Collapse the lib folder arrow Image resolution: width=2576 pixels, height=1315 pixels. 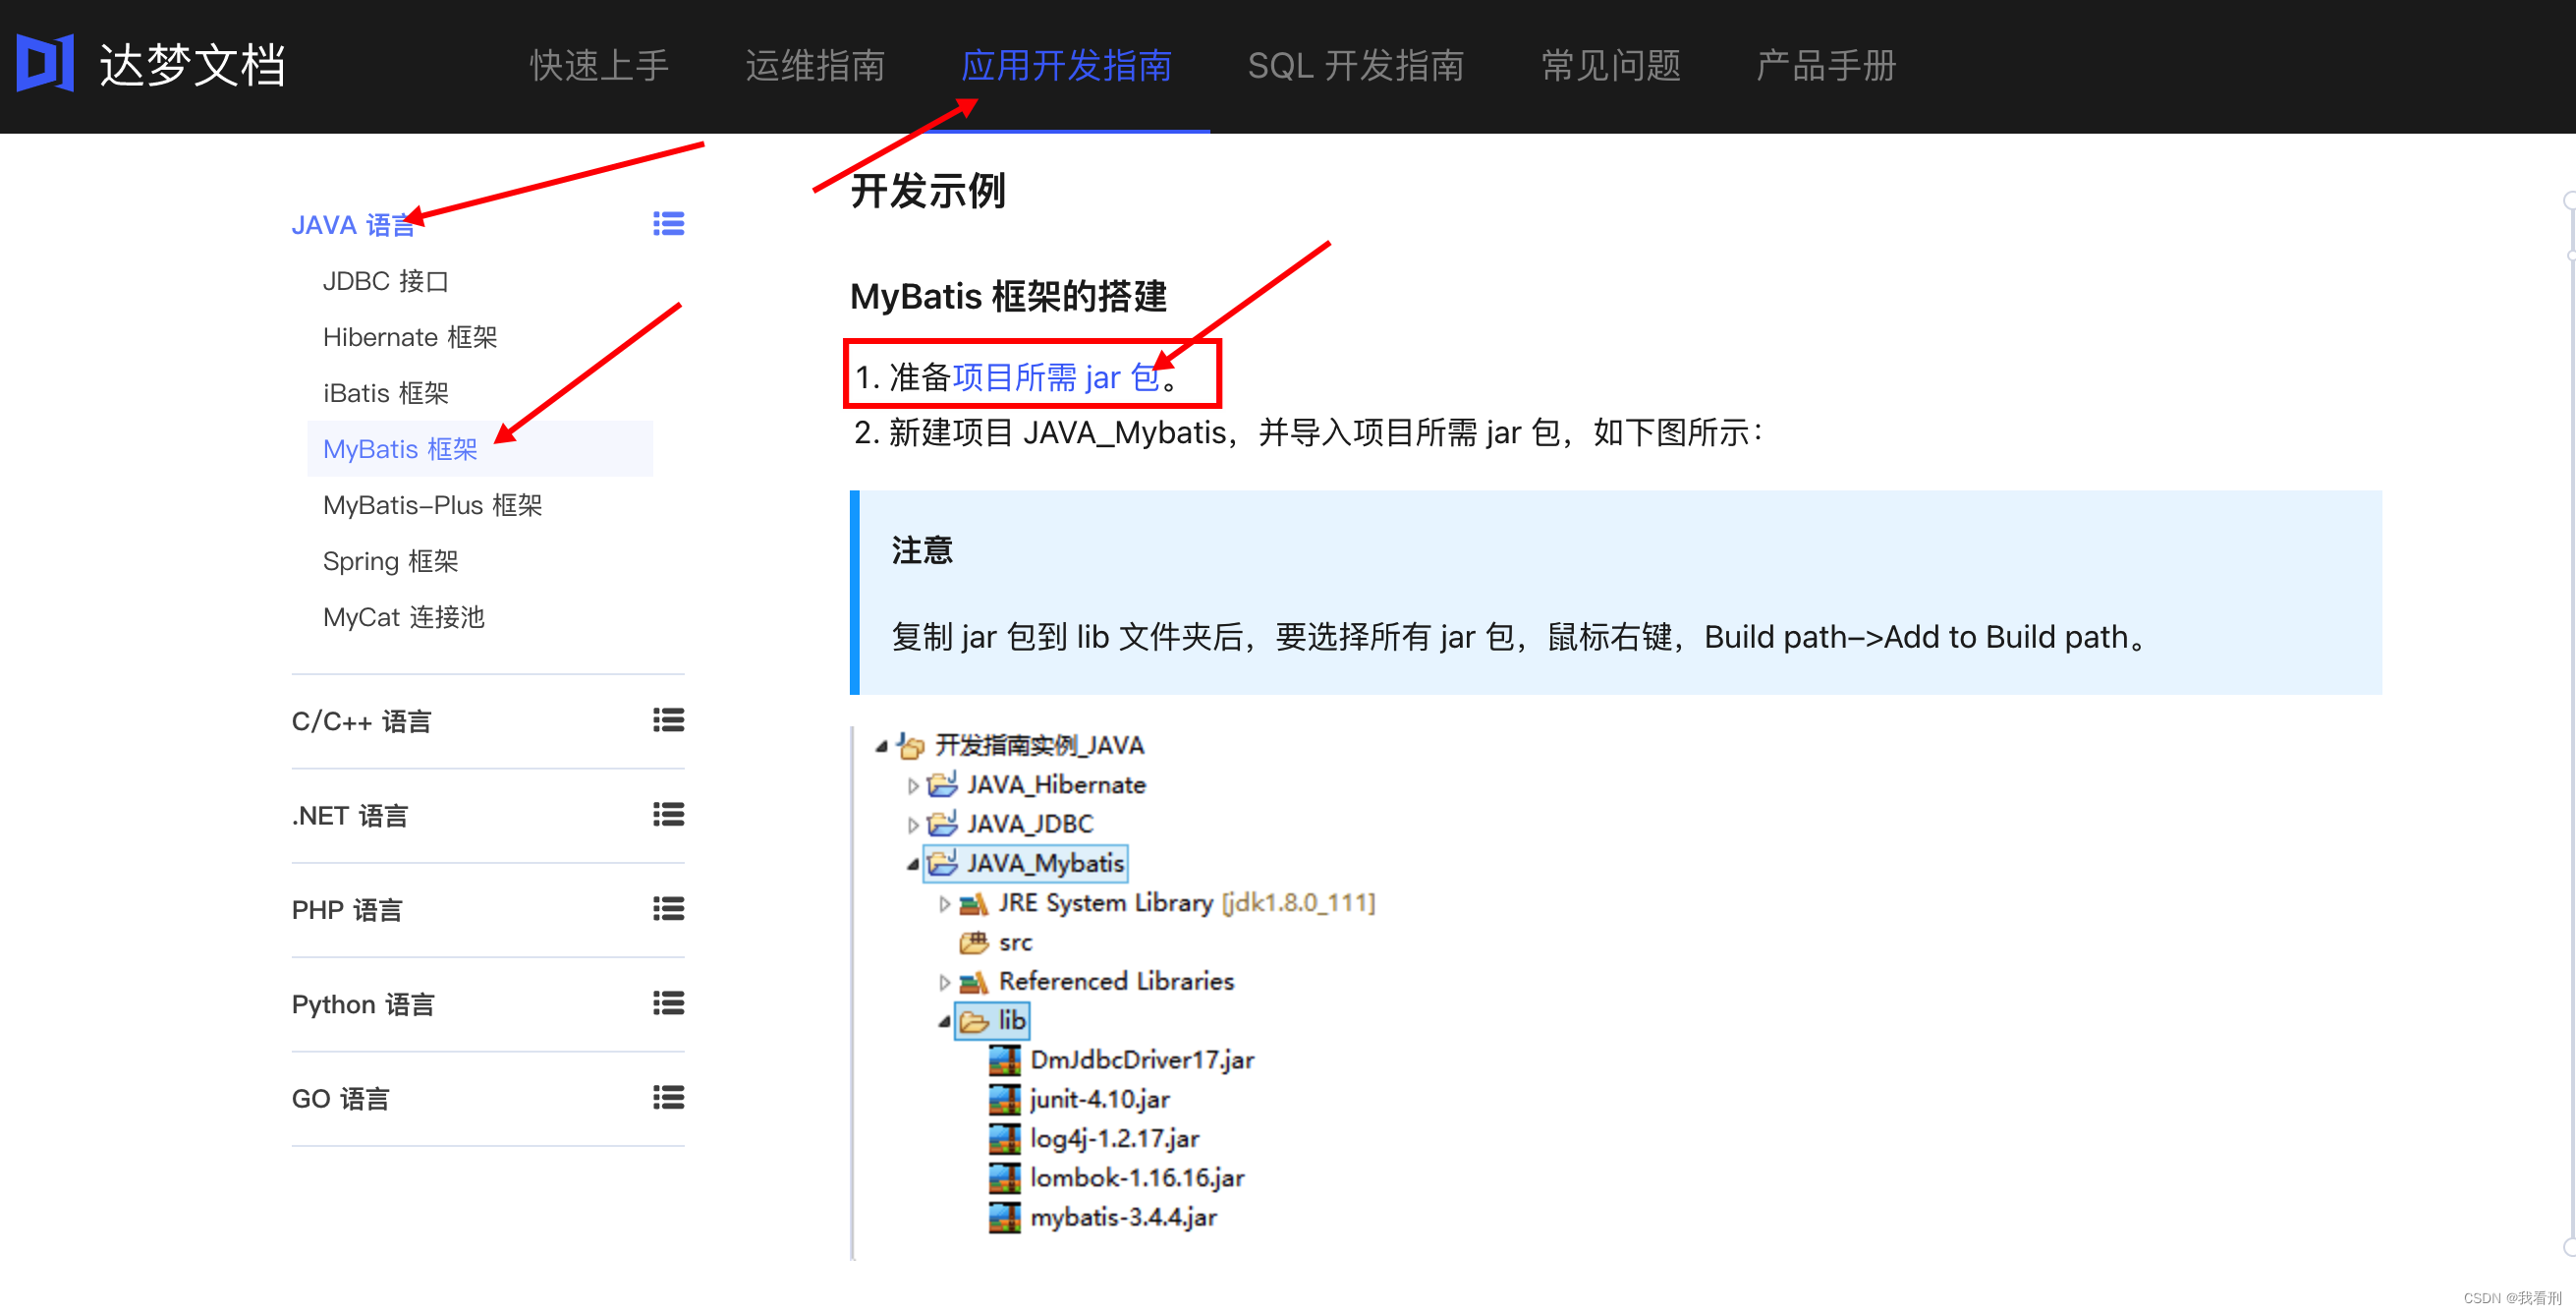click(x=944, y=1021)
